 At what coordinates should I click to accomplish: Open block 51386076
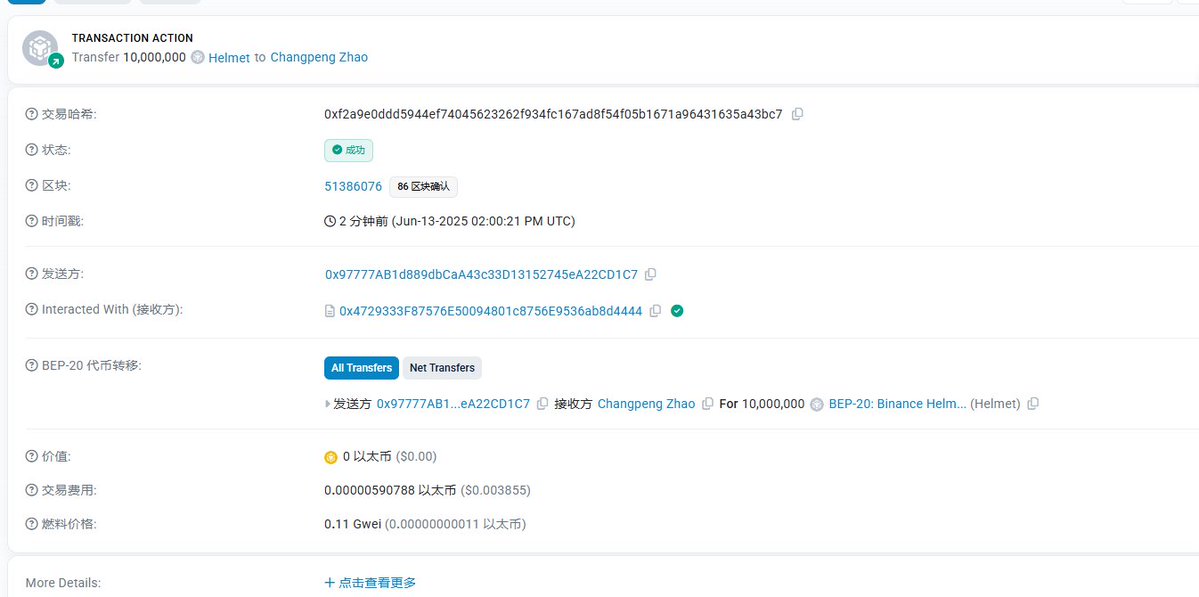[353, 187]
